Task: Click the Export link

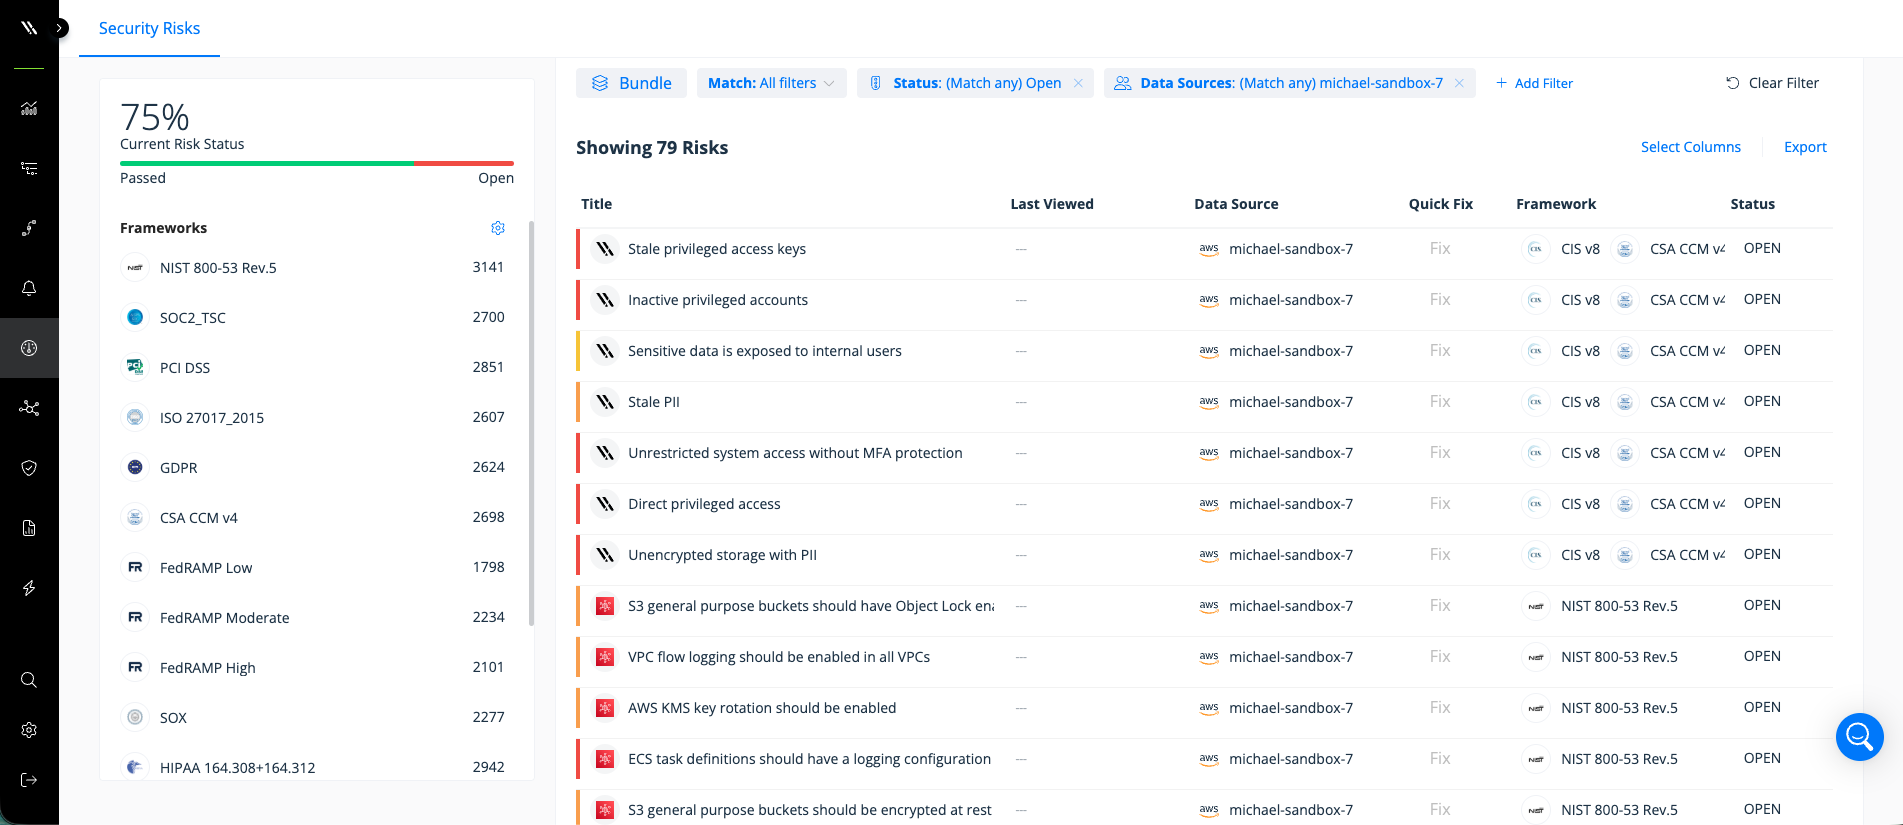Action: click(x=1805, y=147)
